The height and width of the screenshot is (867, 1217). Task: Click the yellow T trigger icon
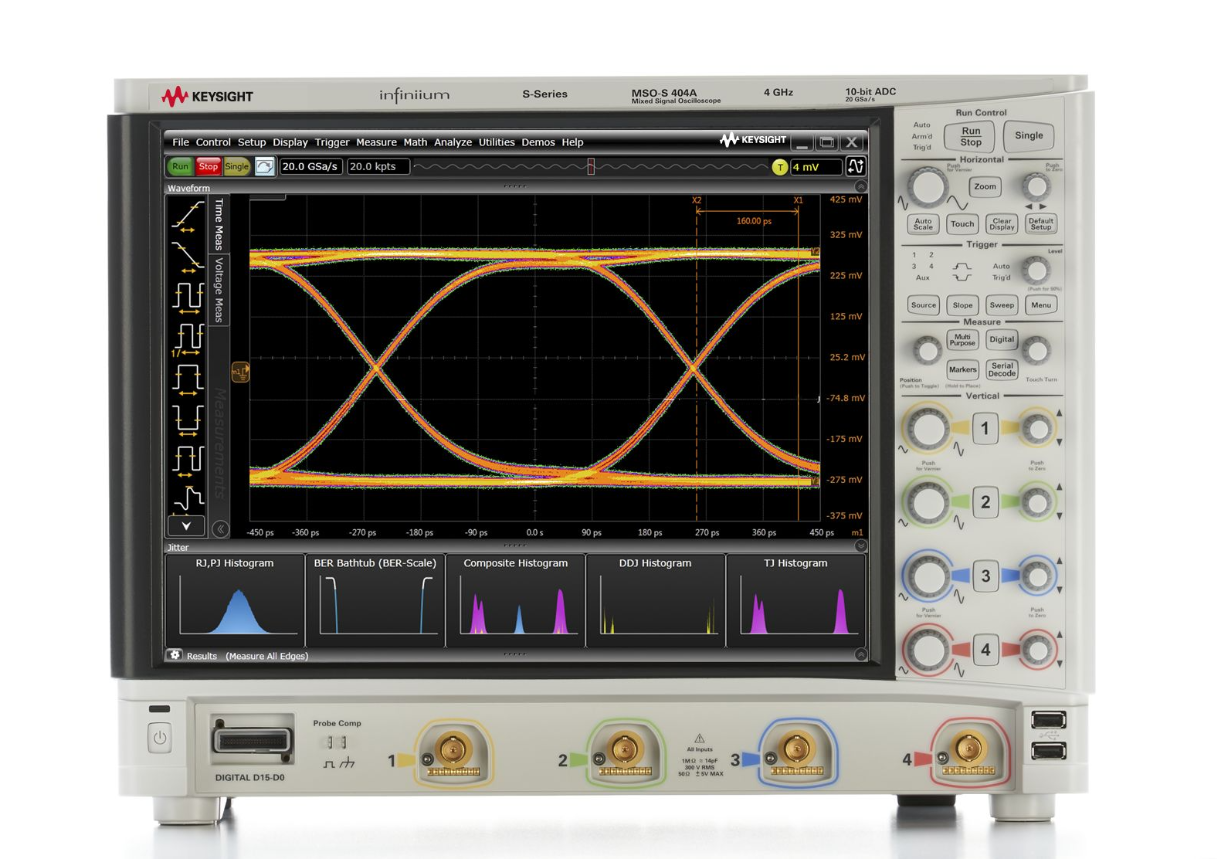[x=779, y=167]
